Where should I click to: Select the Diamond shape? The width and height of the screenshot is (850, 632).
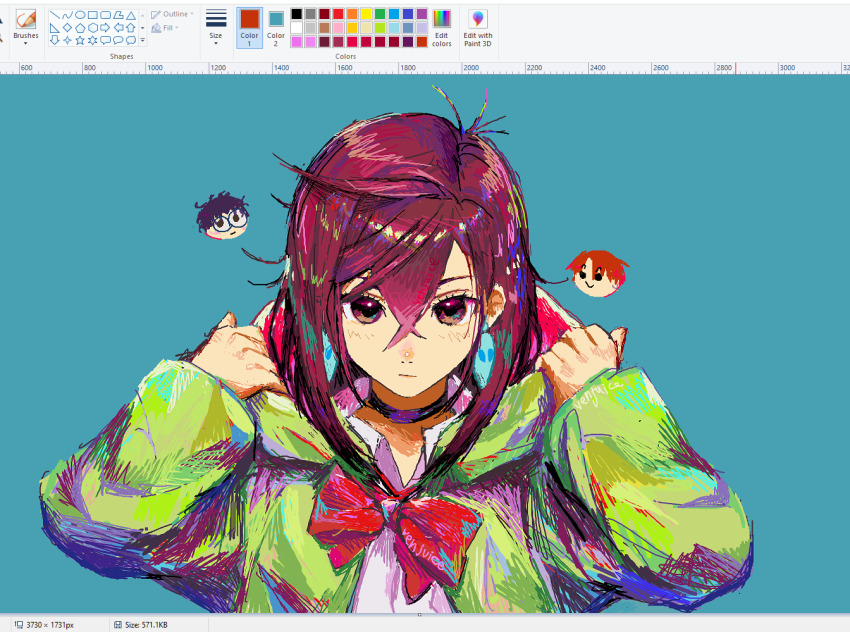point(68,27)
